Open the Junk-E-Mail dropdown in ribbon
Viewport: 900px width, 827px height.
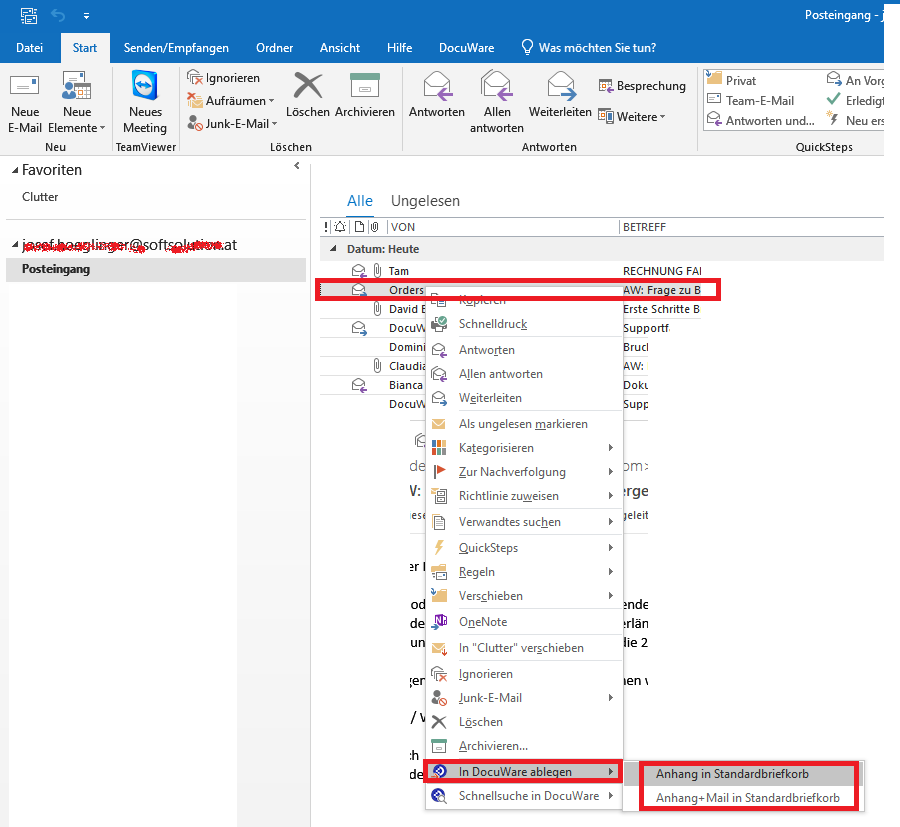pos(232,123)
